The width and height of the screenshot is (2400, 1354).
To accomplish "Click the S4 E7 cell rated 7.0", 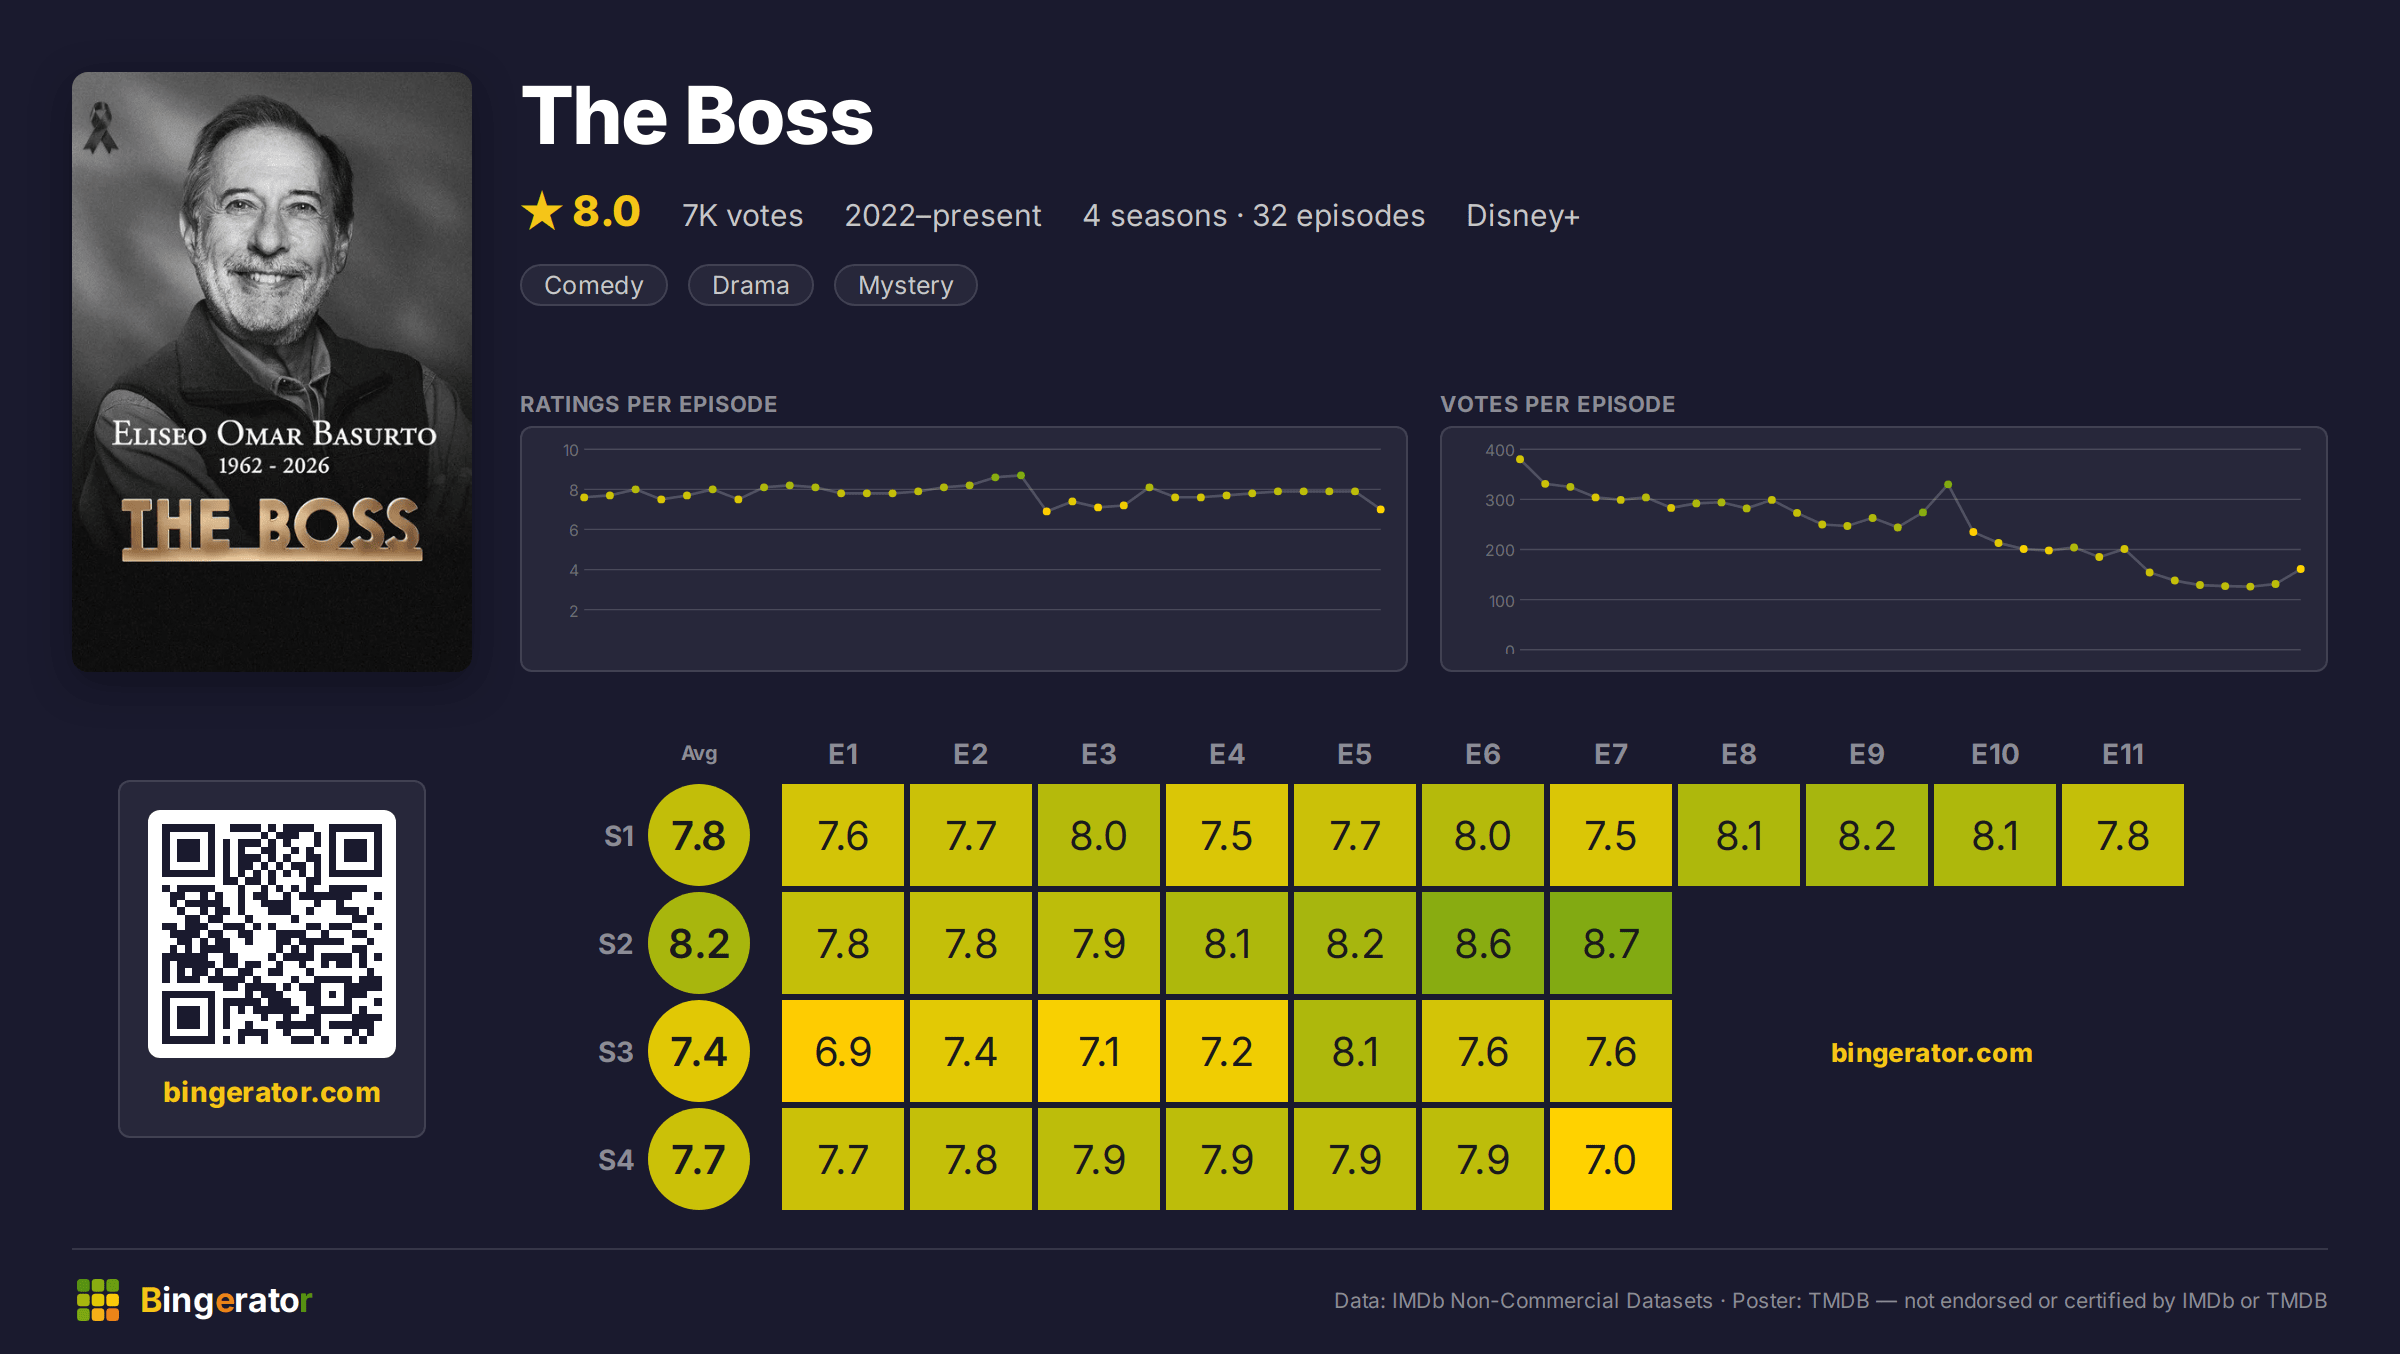I will coord(1611,1159).
